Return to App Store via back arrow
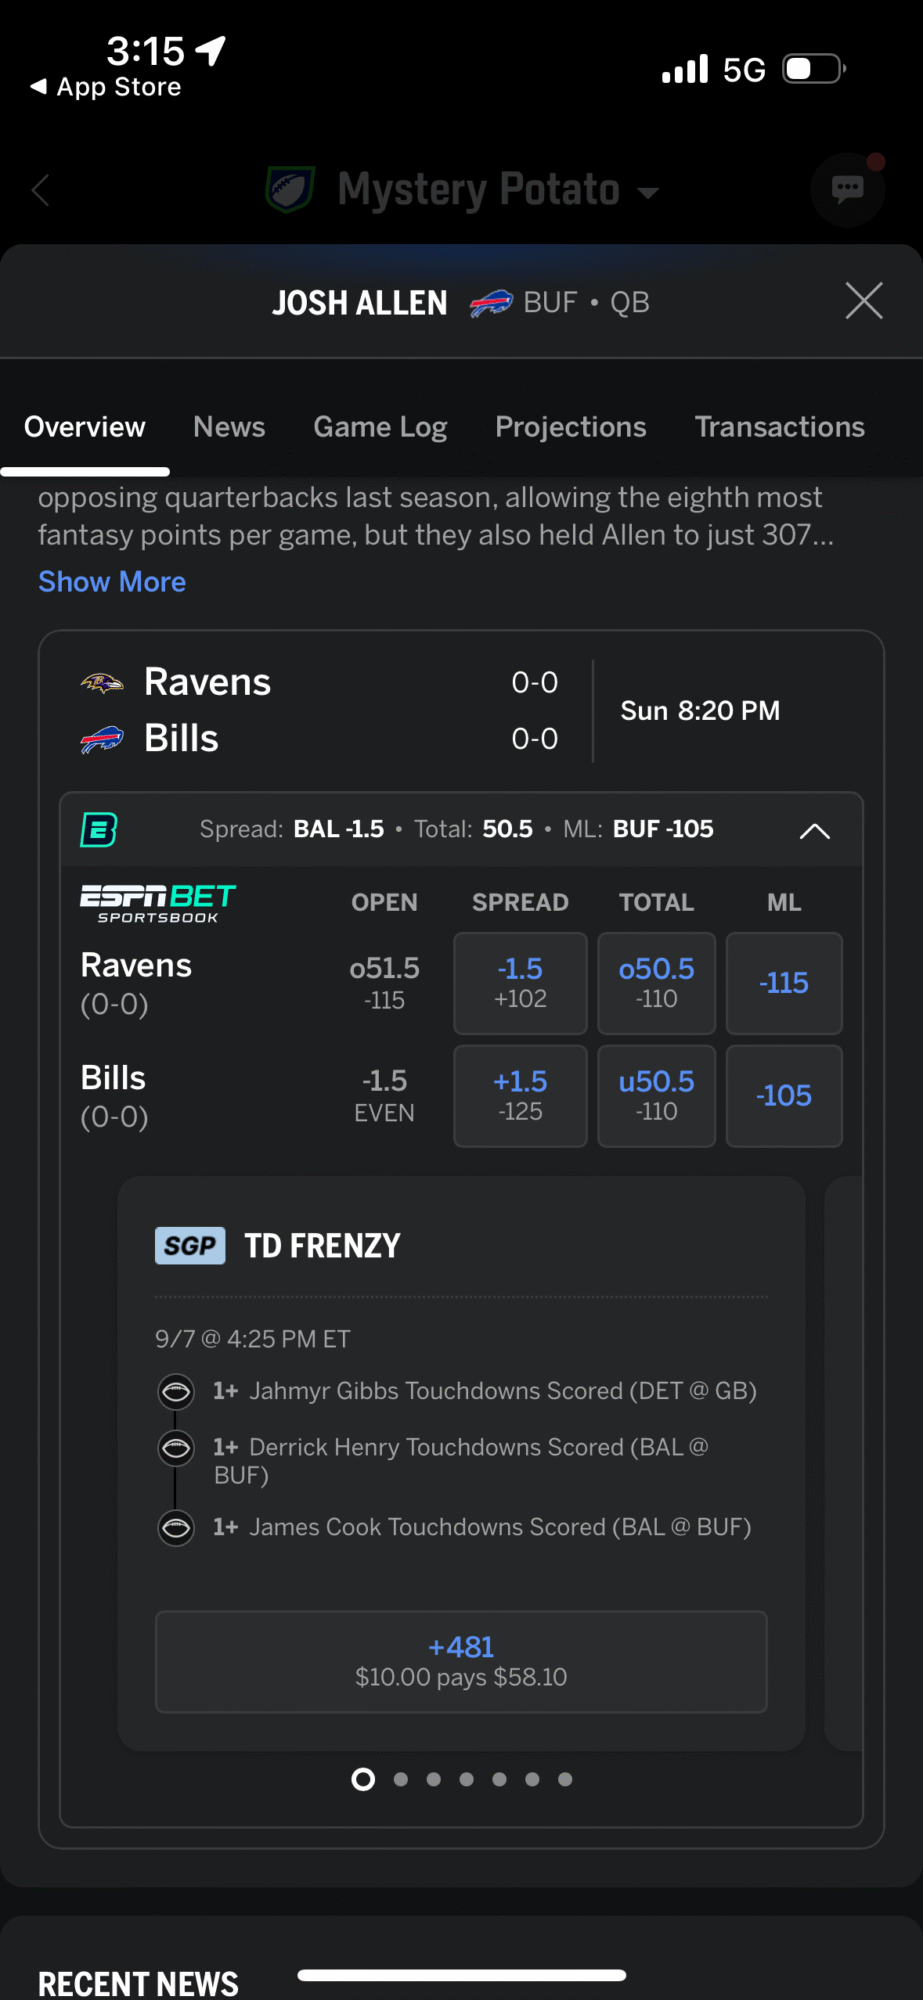923x2000 pixels. [106, 87]
